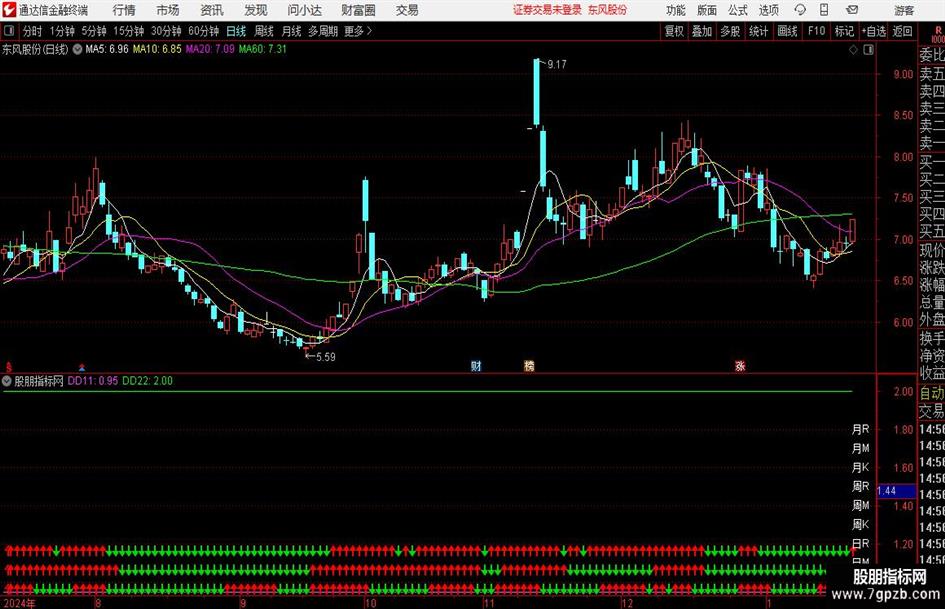This screenshot has width=945, height=609.
Task: Click the 叠加 overlay button
Action: (x=702, y=31)
